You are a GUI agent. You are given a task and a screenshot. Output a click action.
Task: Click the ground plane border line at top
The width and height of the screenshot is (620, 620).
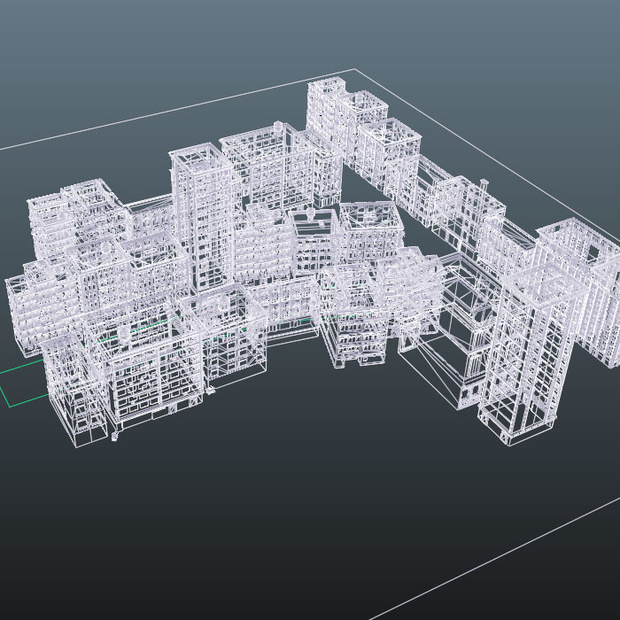[177, 110]
